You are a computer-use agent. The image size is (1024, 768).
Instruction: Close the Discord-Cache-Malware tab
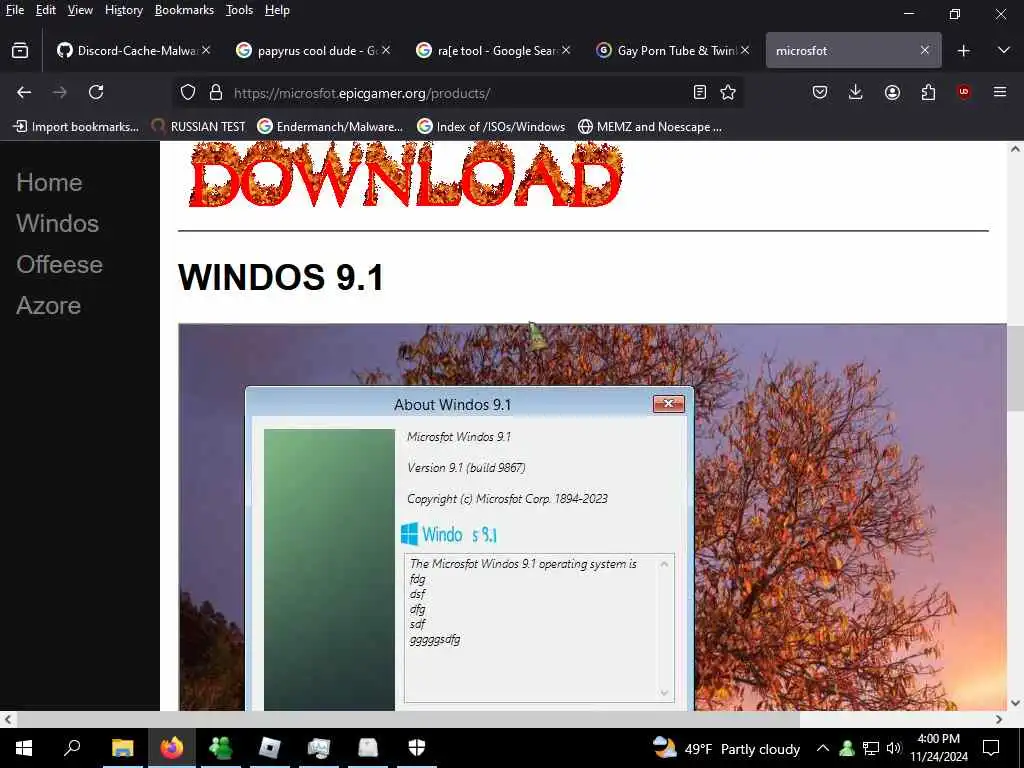[x=206, y=50]
